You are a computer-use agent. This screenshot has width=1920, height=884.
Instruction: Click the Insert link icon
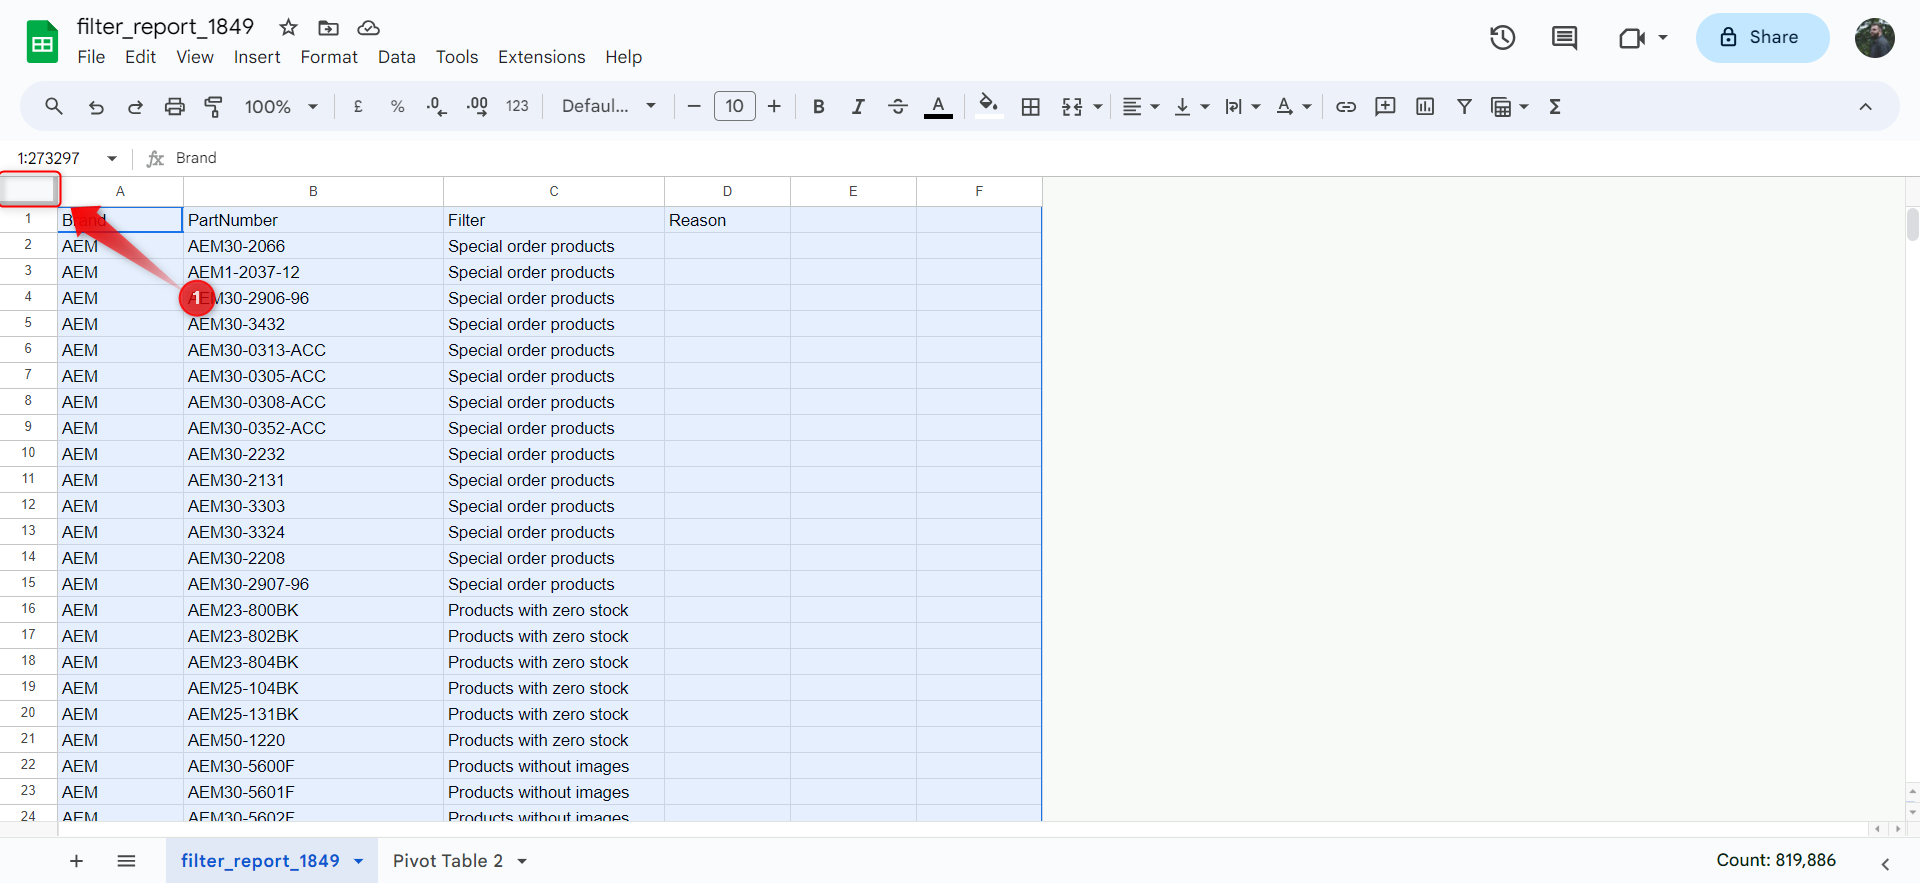click(1346, 106)
